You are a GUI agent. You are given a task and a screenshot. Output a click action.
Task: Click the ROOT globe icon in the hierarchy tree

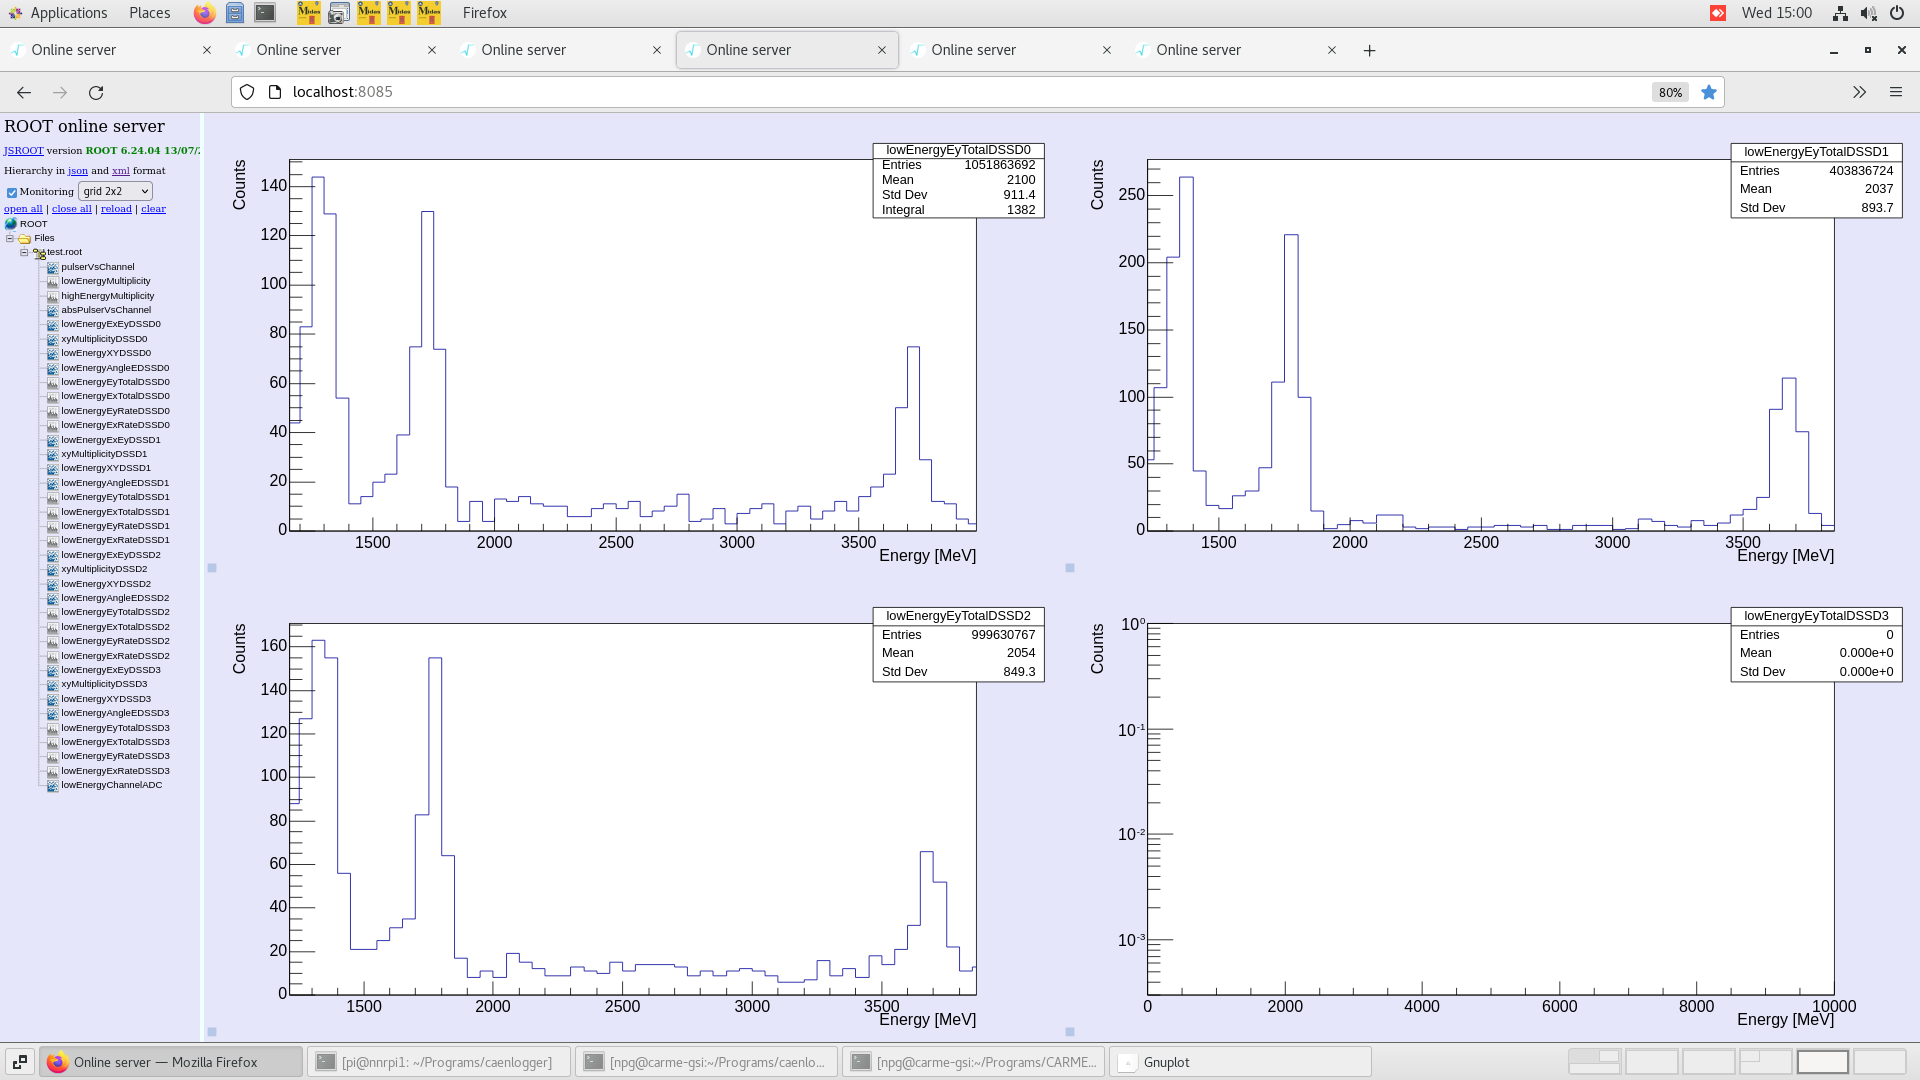pyautogui.click(x=11, y=224)
